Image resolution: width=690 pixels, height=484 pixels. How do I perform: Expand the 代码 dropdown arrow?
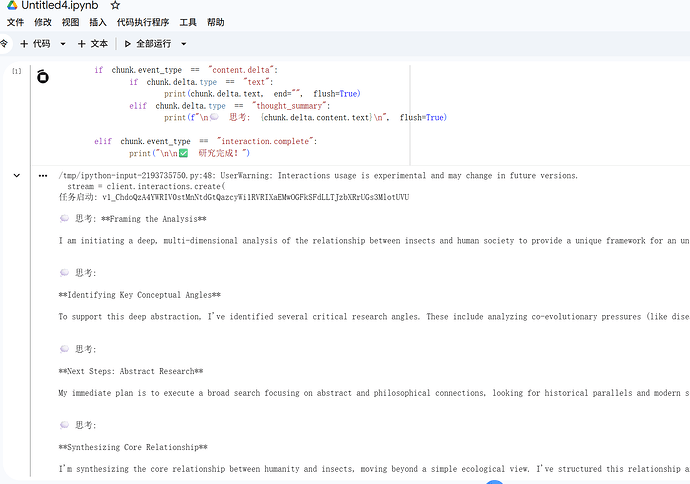pyautogui.click(x=63, y=44)
